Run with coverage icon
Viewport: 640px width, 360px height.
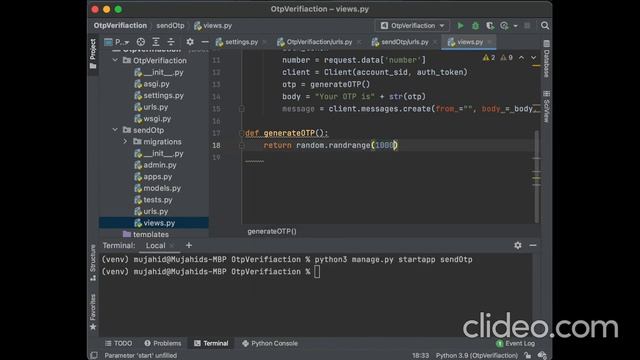pyautogui.click(x=490, y=26)
